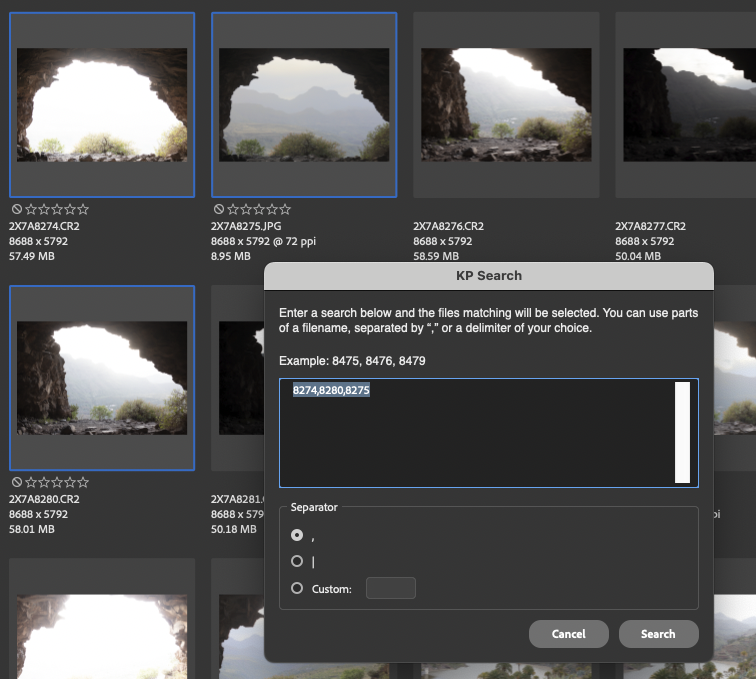Set 2X7A8280.CR2 rating to three stars
The image size is (756, 679).
pos(57,482)
